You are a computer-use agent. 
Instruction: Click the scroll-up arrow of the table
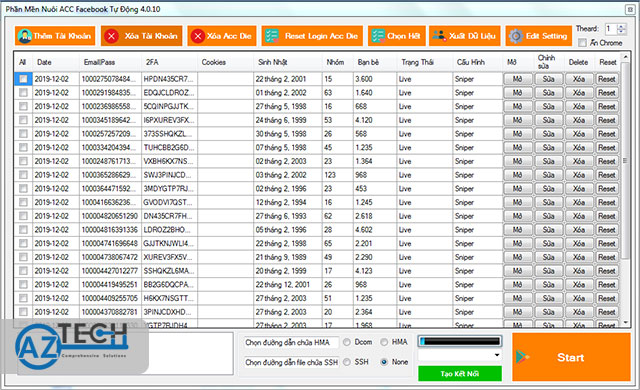pos(625,58)
